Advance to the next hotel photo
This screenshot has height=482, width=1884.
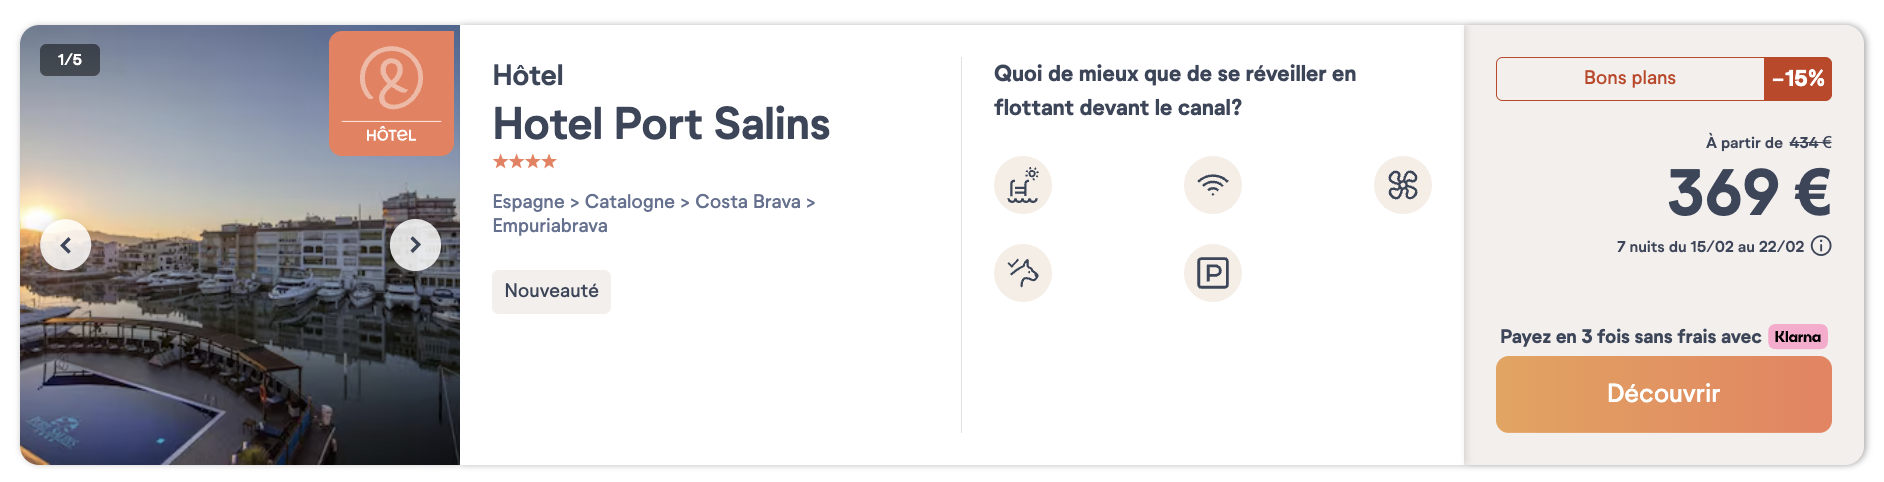pyautogui.click(x=415, y=245)
